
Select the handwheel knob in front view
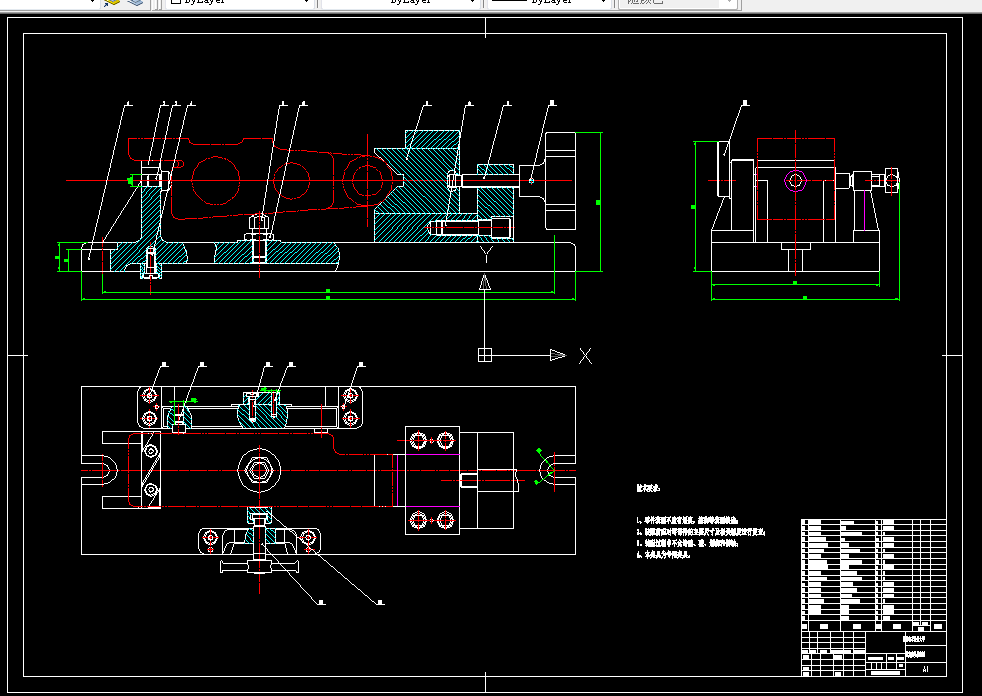point(560,181)
